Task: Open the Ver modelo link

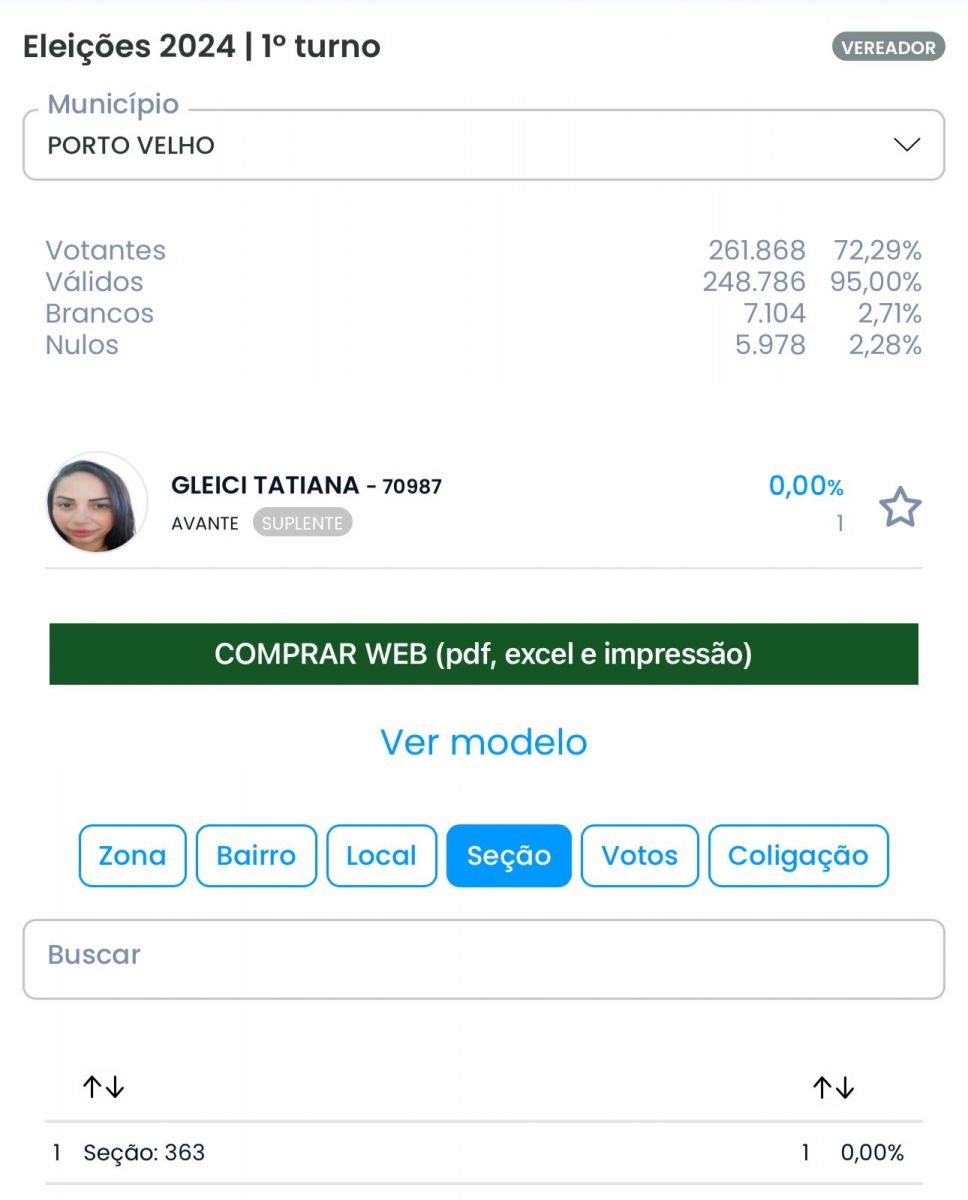Action: pyautogui.click(x=484, y=742)
